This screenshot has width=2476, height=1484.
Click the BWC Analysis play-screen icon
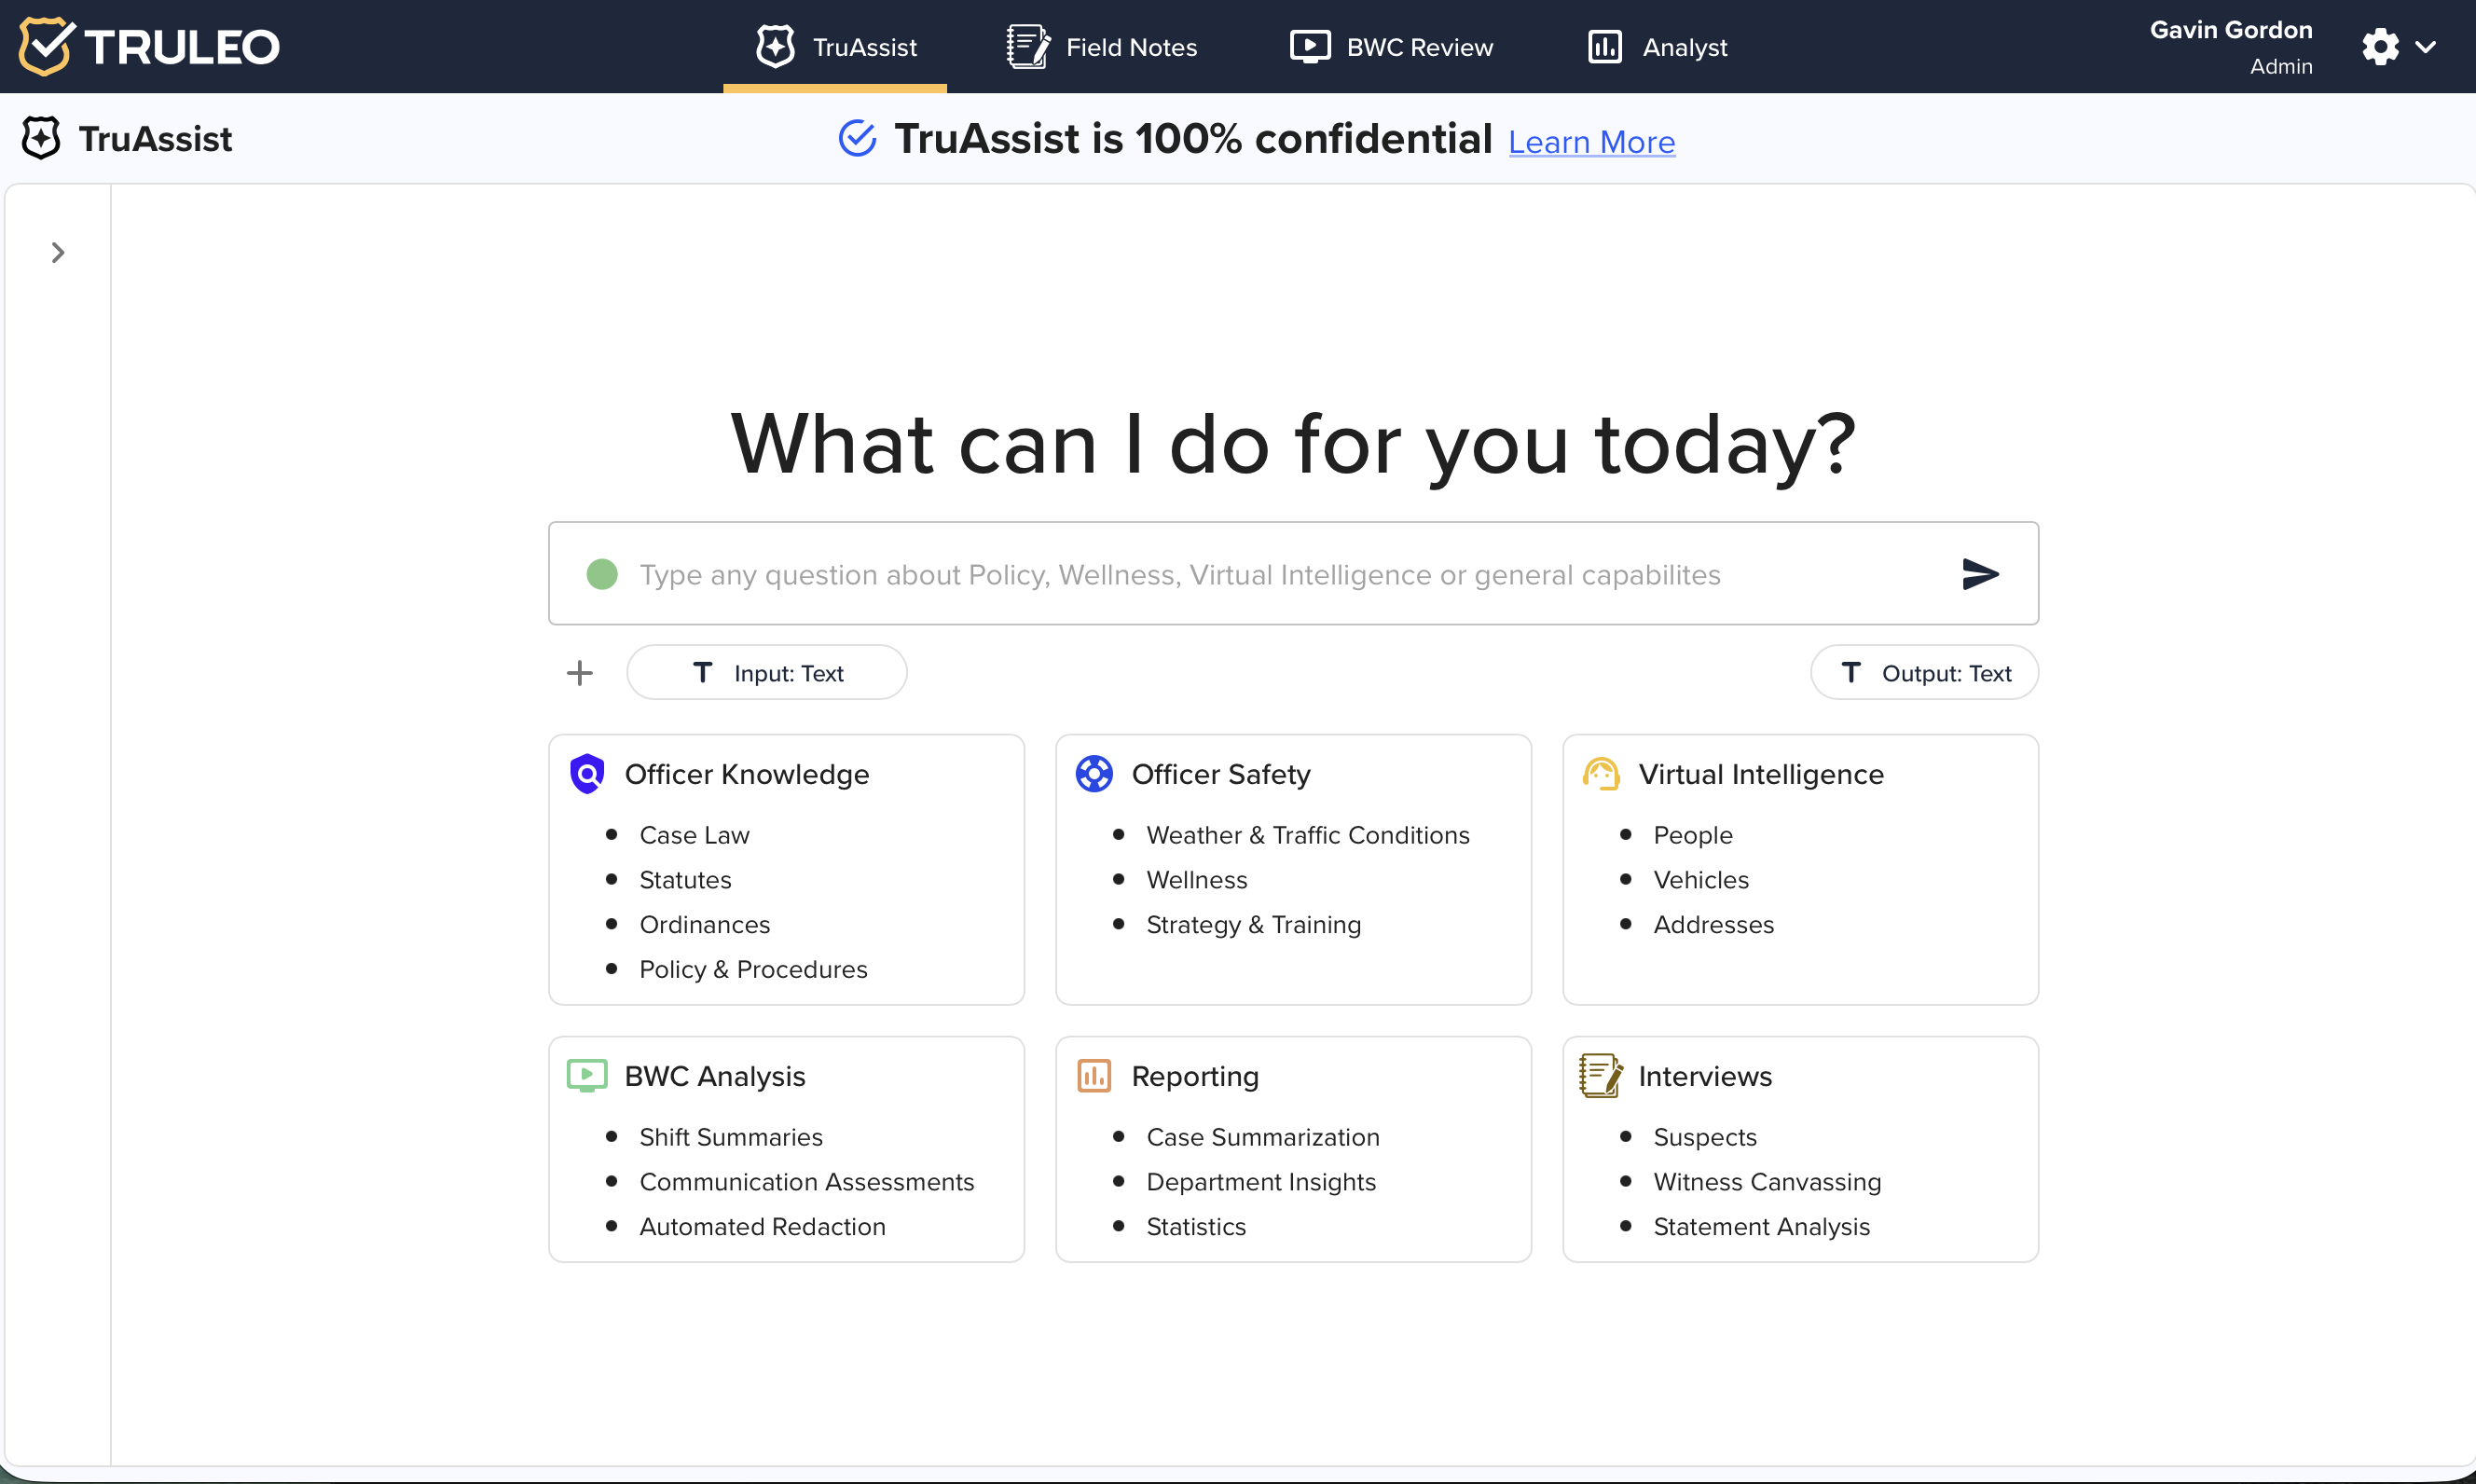pyautogui.click(x=587, y=1076)
